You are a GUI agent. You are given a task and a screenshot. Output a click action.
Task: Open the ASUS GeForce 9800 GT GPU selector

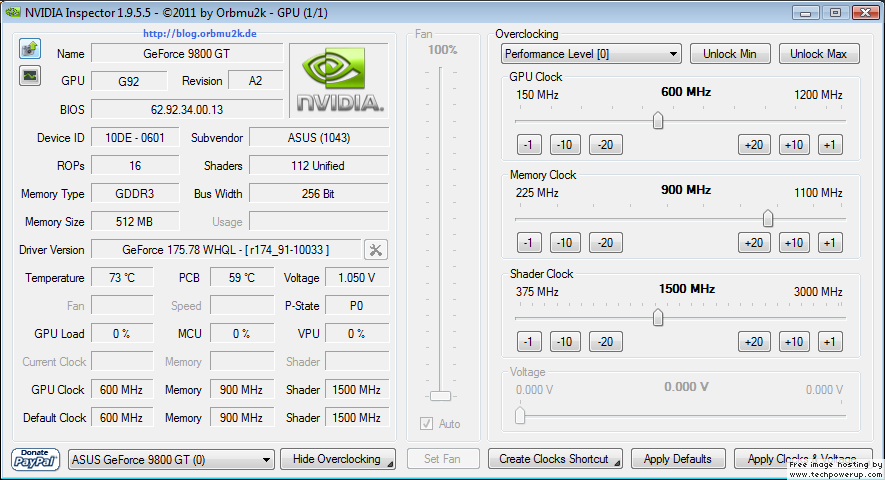click(171, 460)
